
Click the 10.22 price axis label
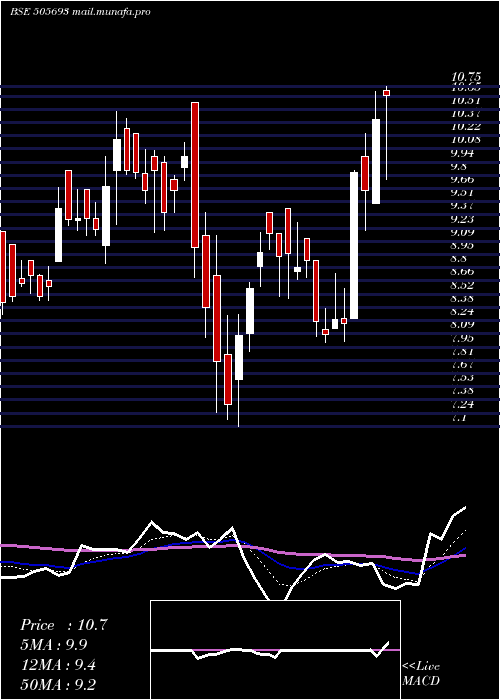pos(467,127)
